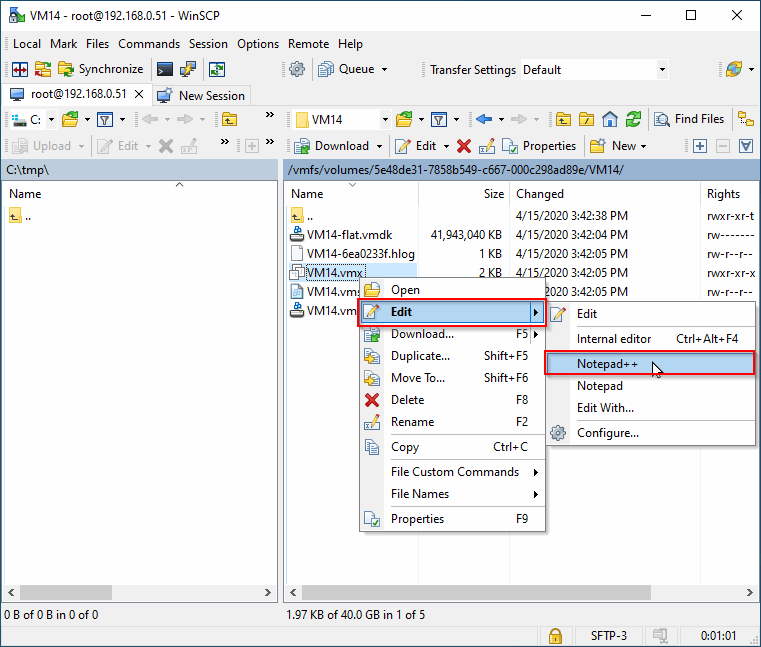The width and height of the screenshot is (761, 647).
Task: Click the Commander/Explorer toggle icon in main toolbar
Action: click(20, 69)
